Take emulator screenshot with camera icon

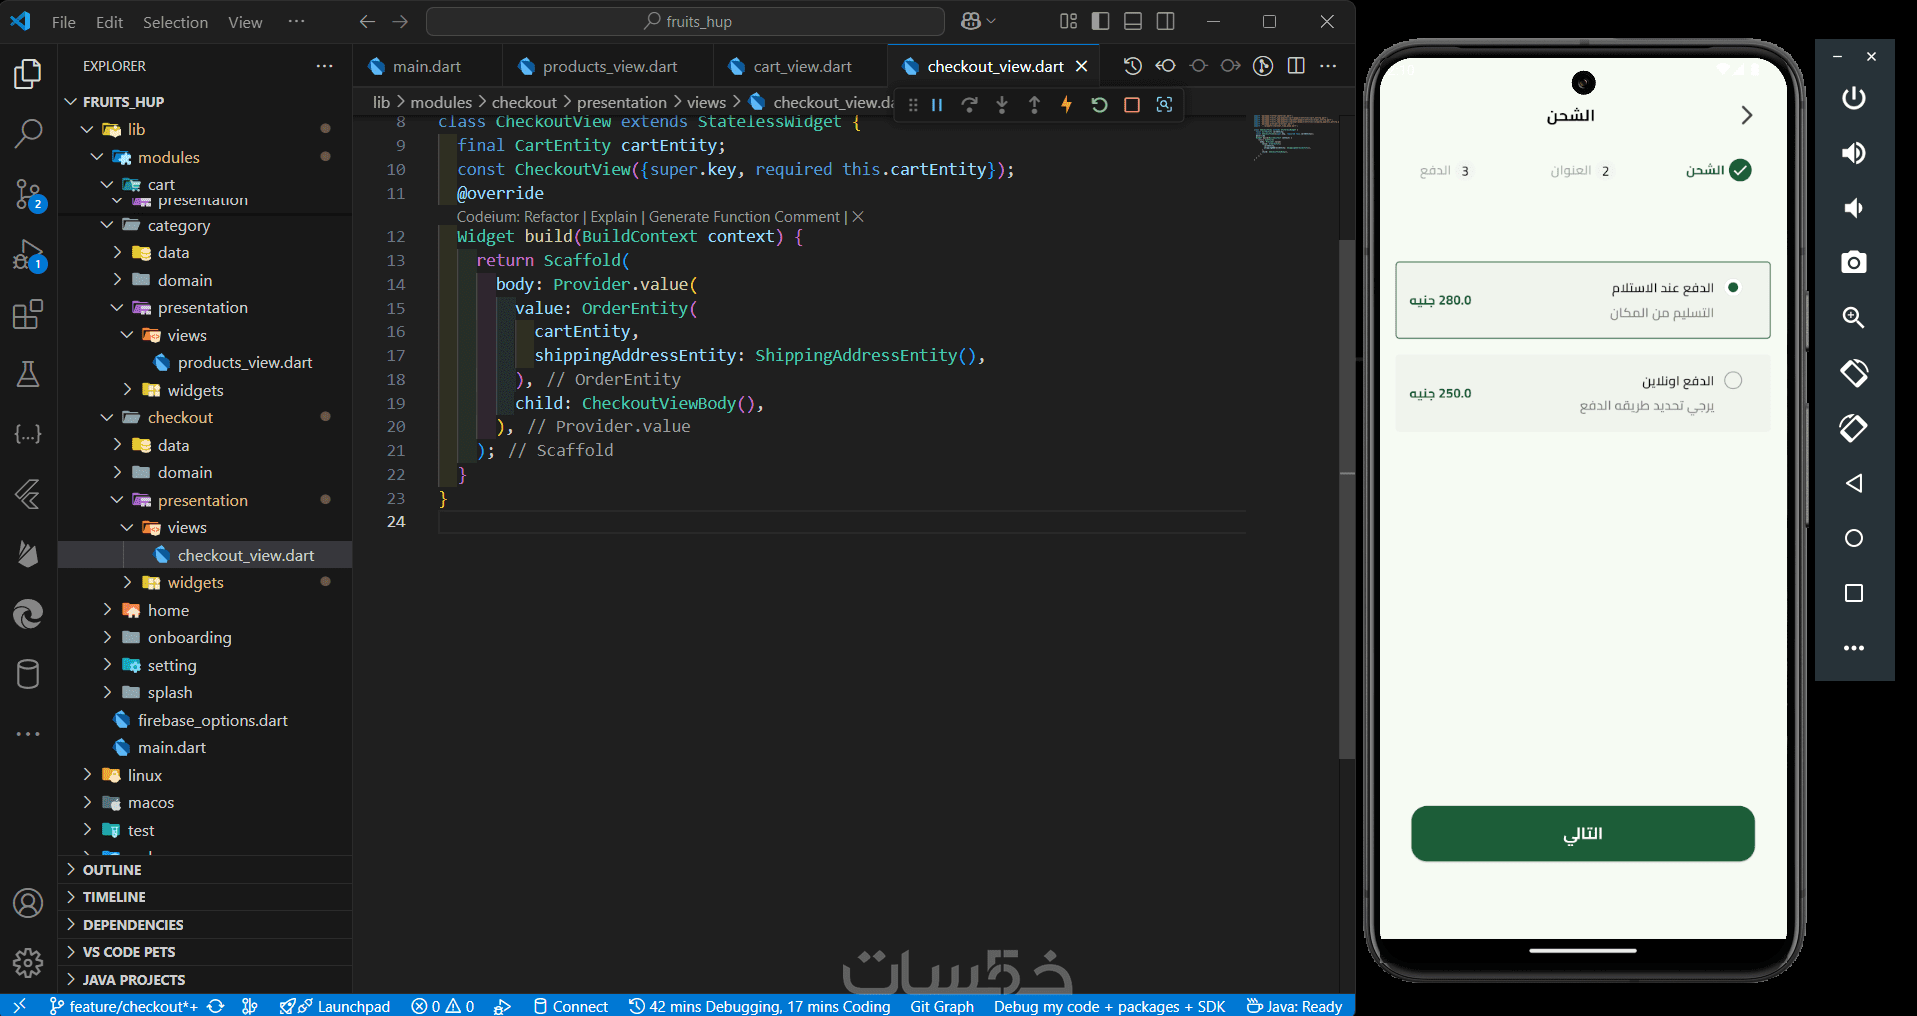tap(1853, 262)
